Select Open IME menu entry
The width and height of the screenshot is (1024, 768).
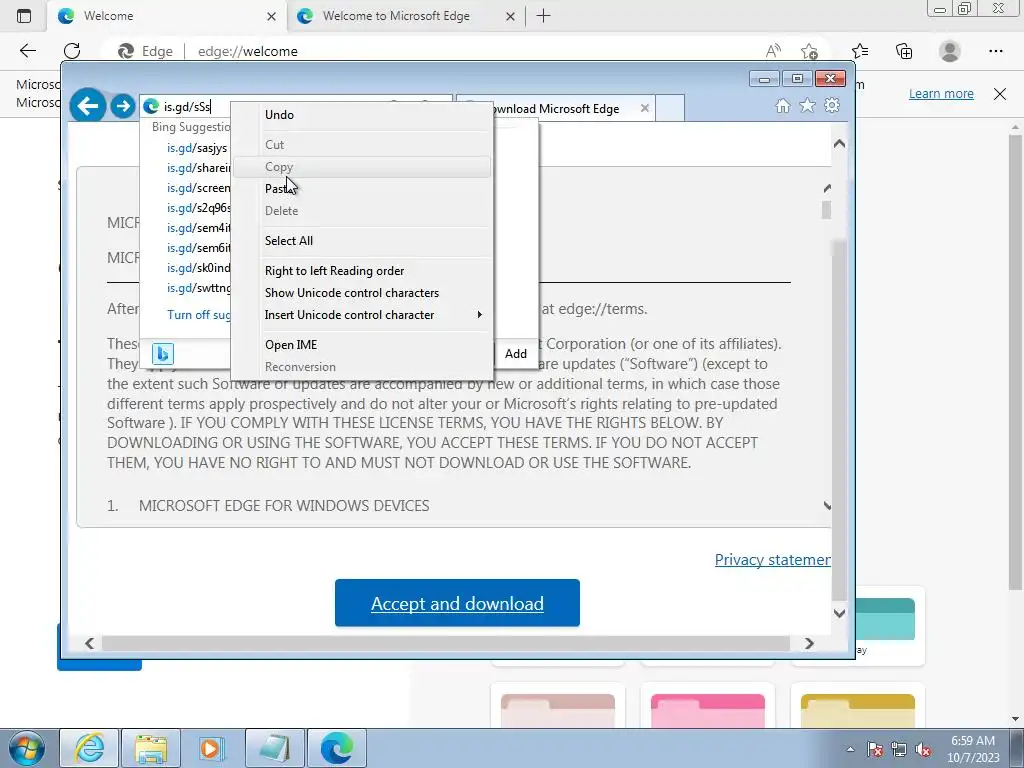click(x=362, y=345)
